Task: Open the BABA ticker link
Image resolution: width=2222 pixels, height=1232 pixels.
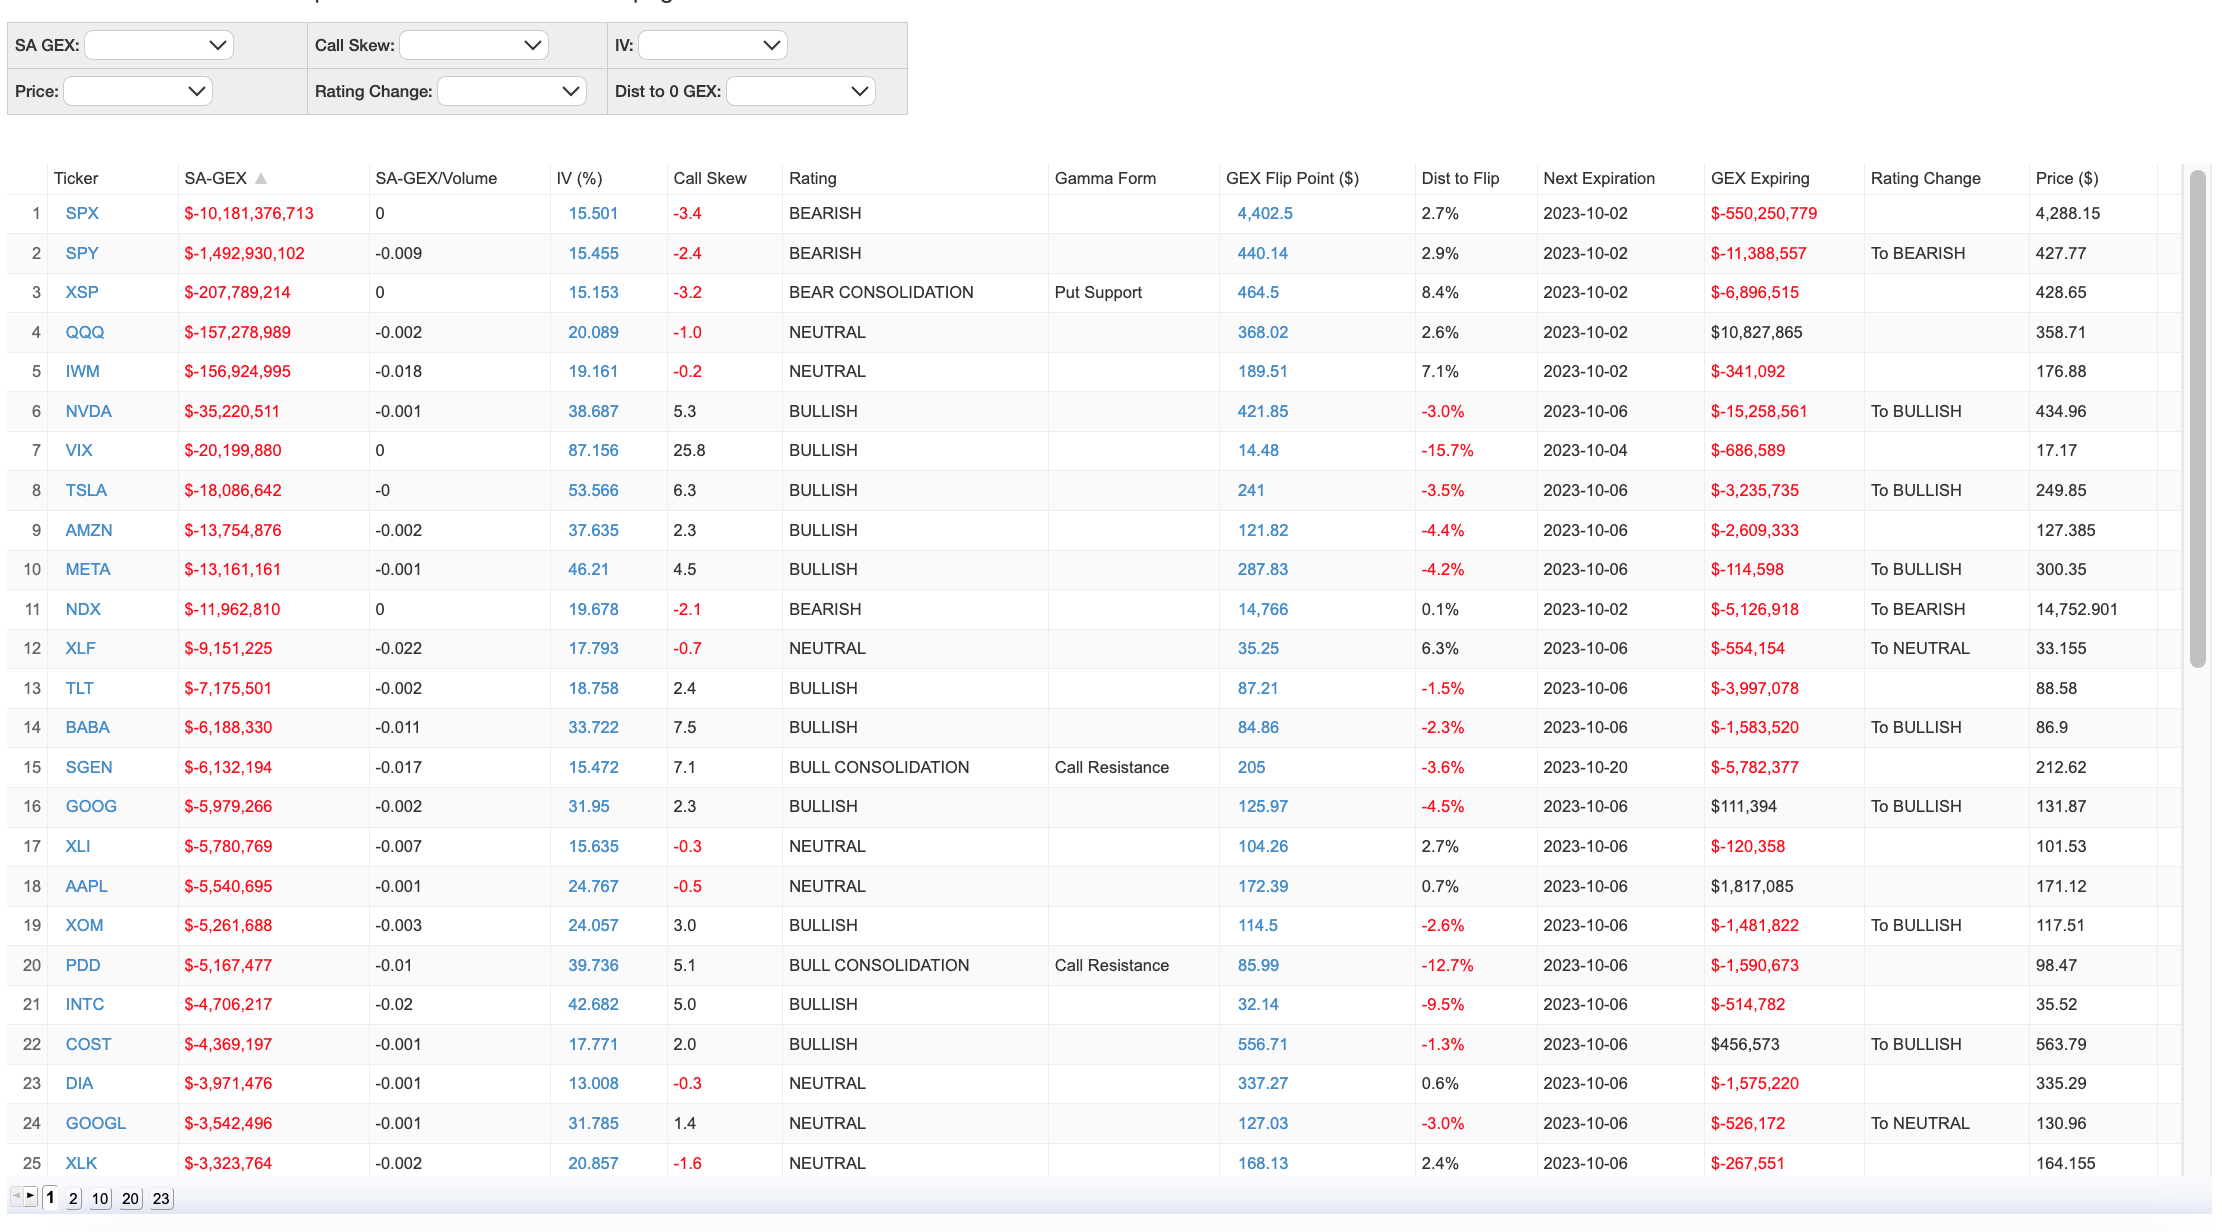Action: [x=88, y=727]
